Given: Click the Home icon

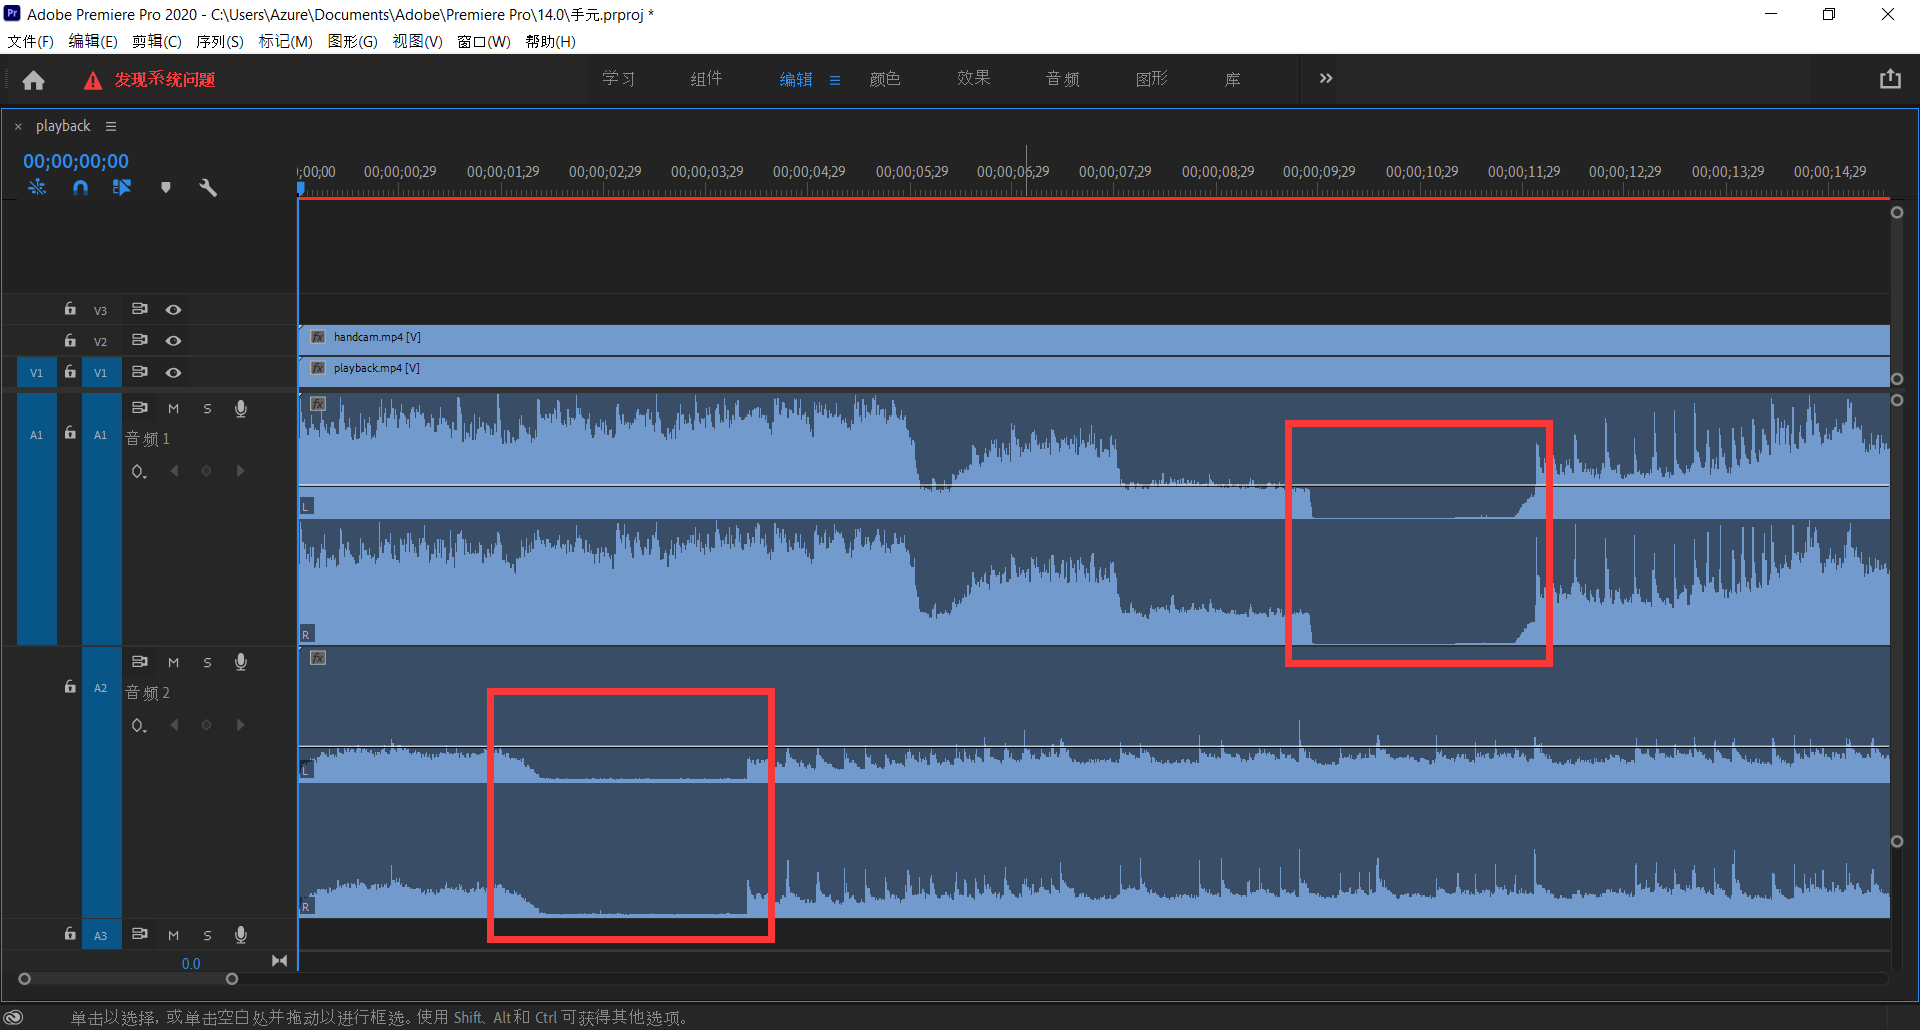Looking at the screenshot, I should [x=34, y=80].
